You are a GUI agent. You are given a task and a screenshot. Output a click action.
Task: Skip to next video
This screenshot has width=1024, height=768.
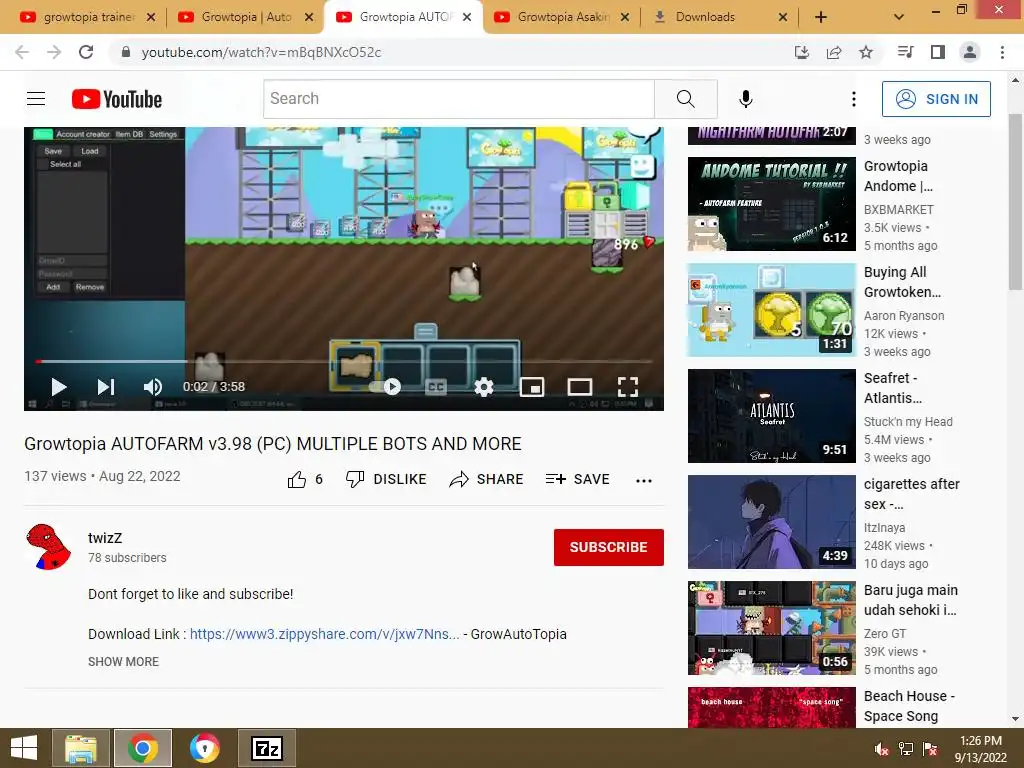pos(106,387)
